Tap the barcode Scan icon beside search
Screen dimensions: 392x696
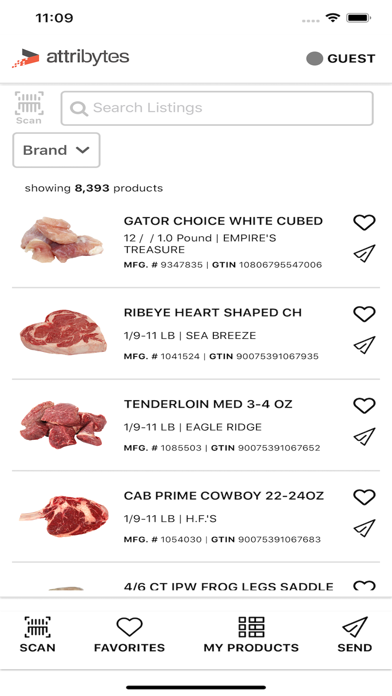29,108
